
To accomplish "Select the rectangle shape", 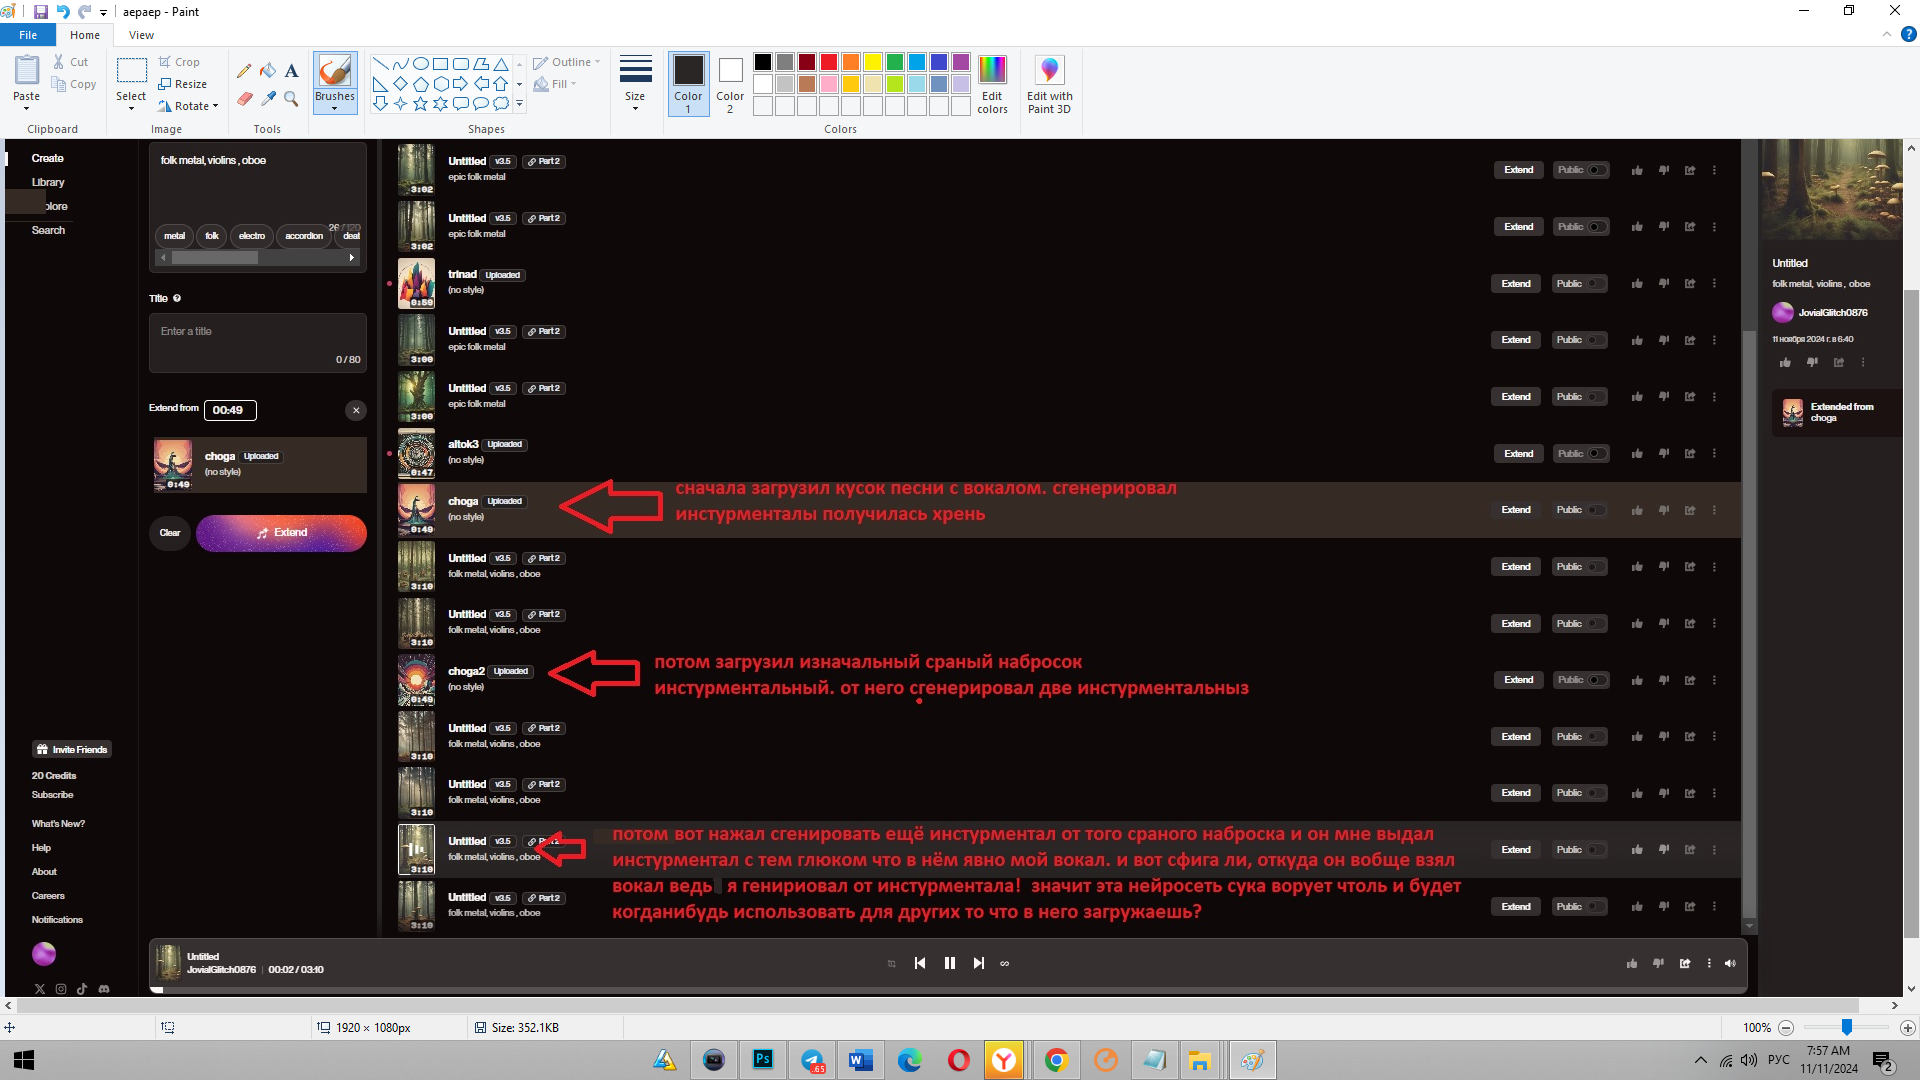I will click(x=440, y=64).
